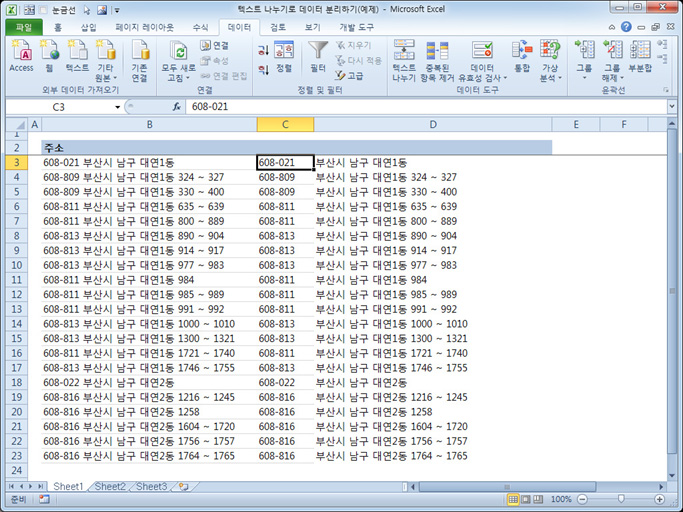Launch Text to Columns (텍스트 나누기)
Image resolution: width=683 pixels, height=512 pixels.
coord(404,61)
